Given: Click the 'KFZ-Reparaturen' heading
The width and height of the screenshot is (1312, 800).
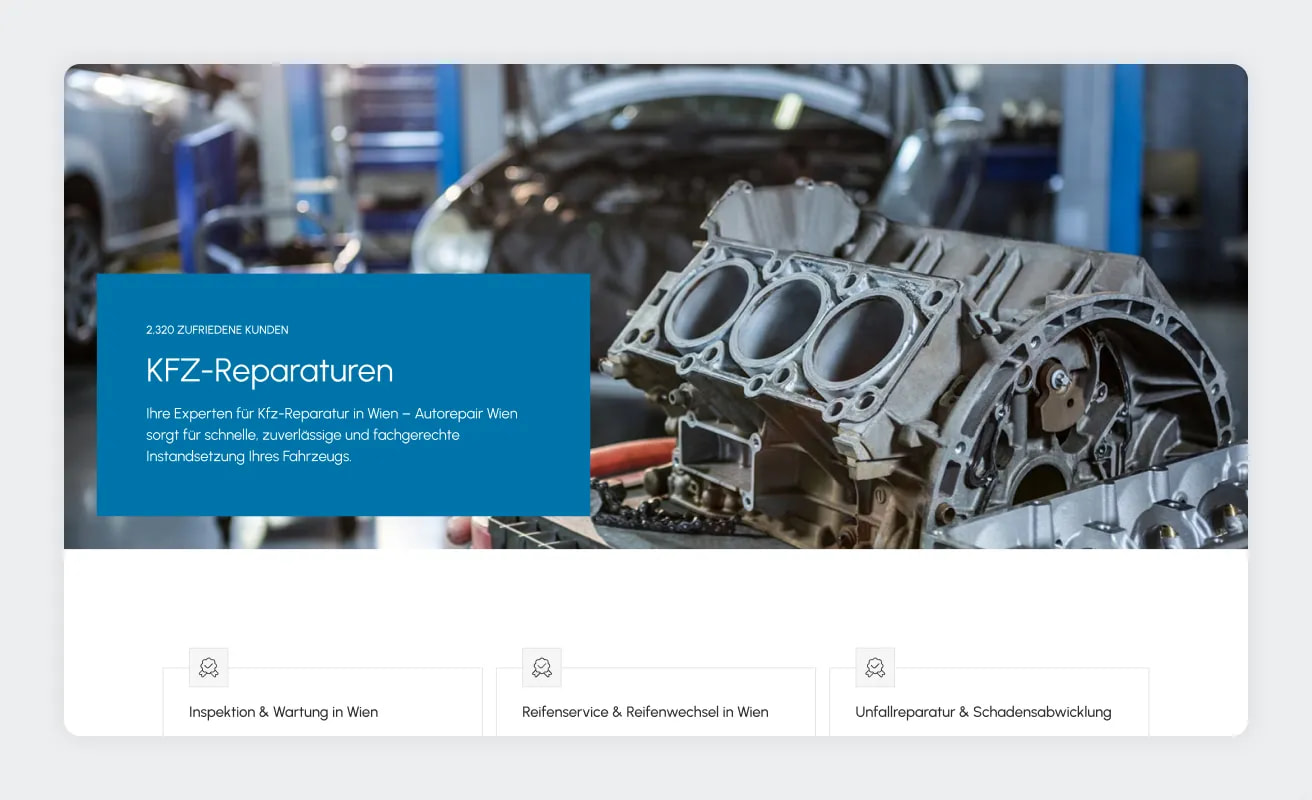Looking at the screenshot, I should (x=270, y=371).
